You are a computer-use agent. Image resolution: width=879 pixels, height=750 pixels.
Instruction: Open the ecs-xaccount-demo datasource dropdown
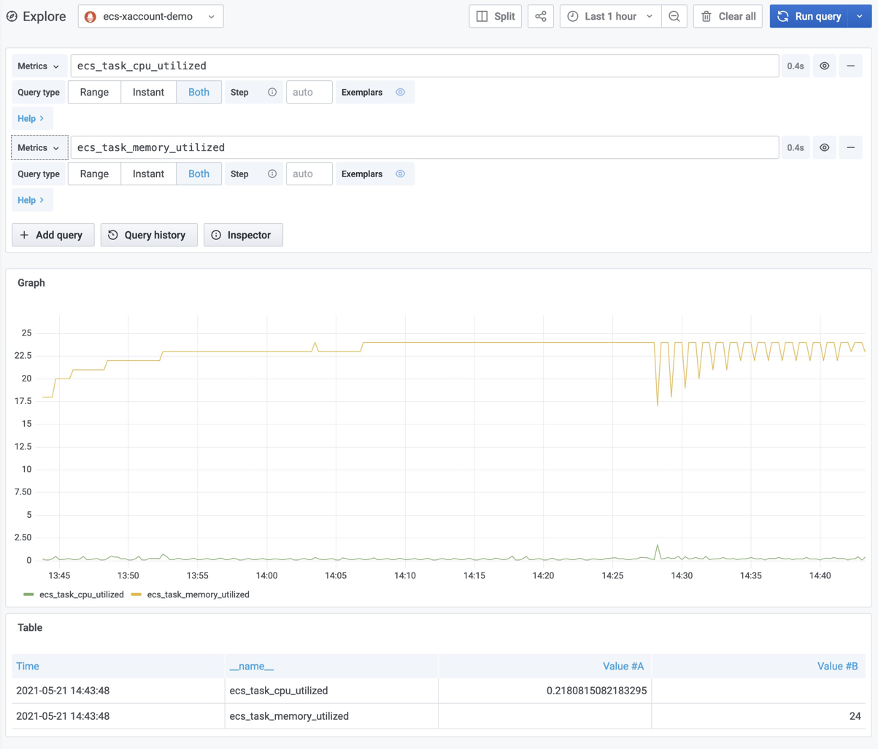(x=150, y=16)
